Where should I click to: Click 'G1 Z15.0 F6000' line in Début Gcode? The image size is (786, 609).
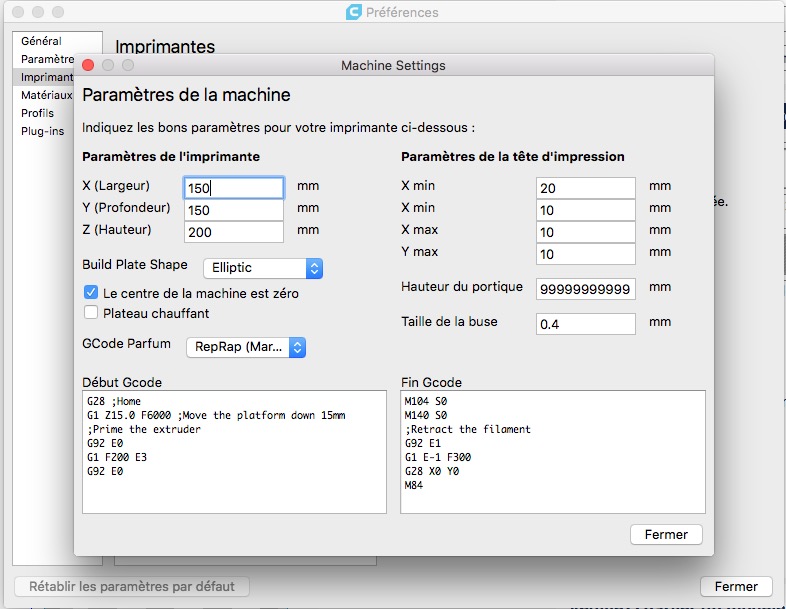click(216, 415)
